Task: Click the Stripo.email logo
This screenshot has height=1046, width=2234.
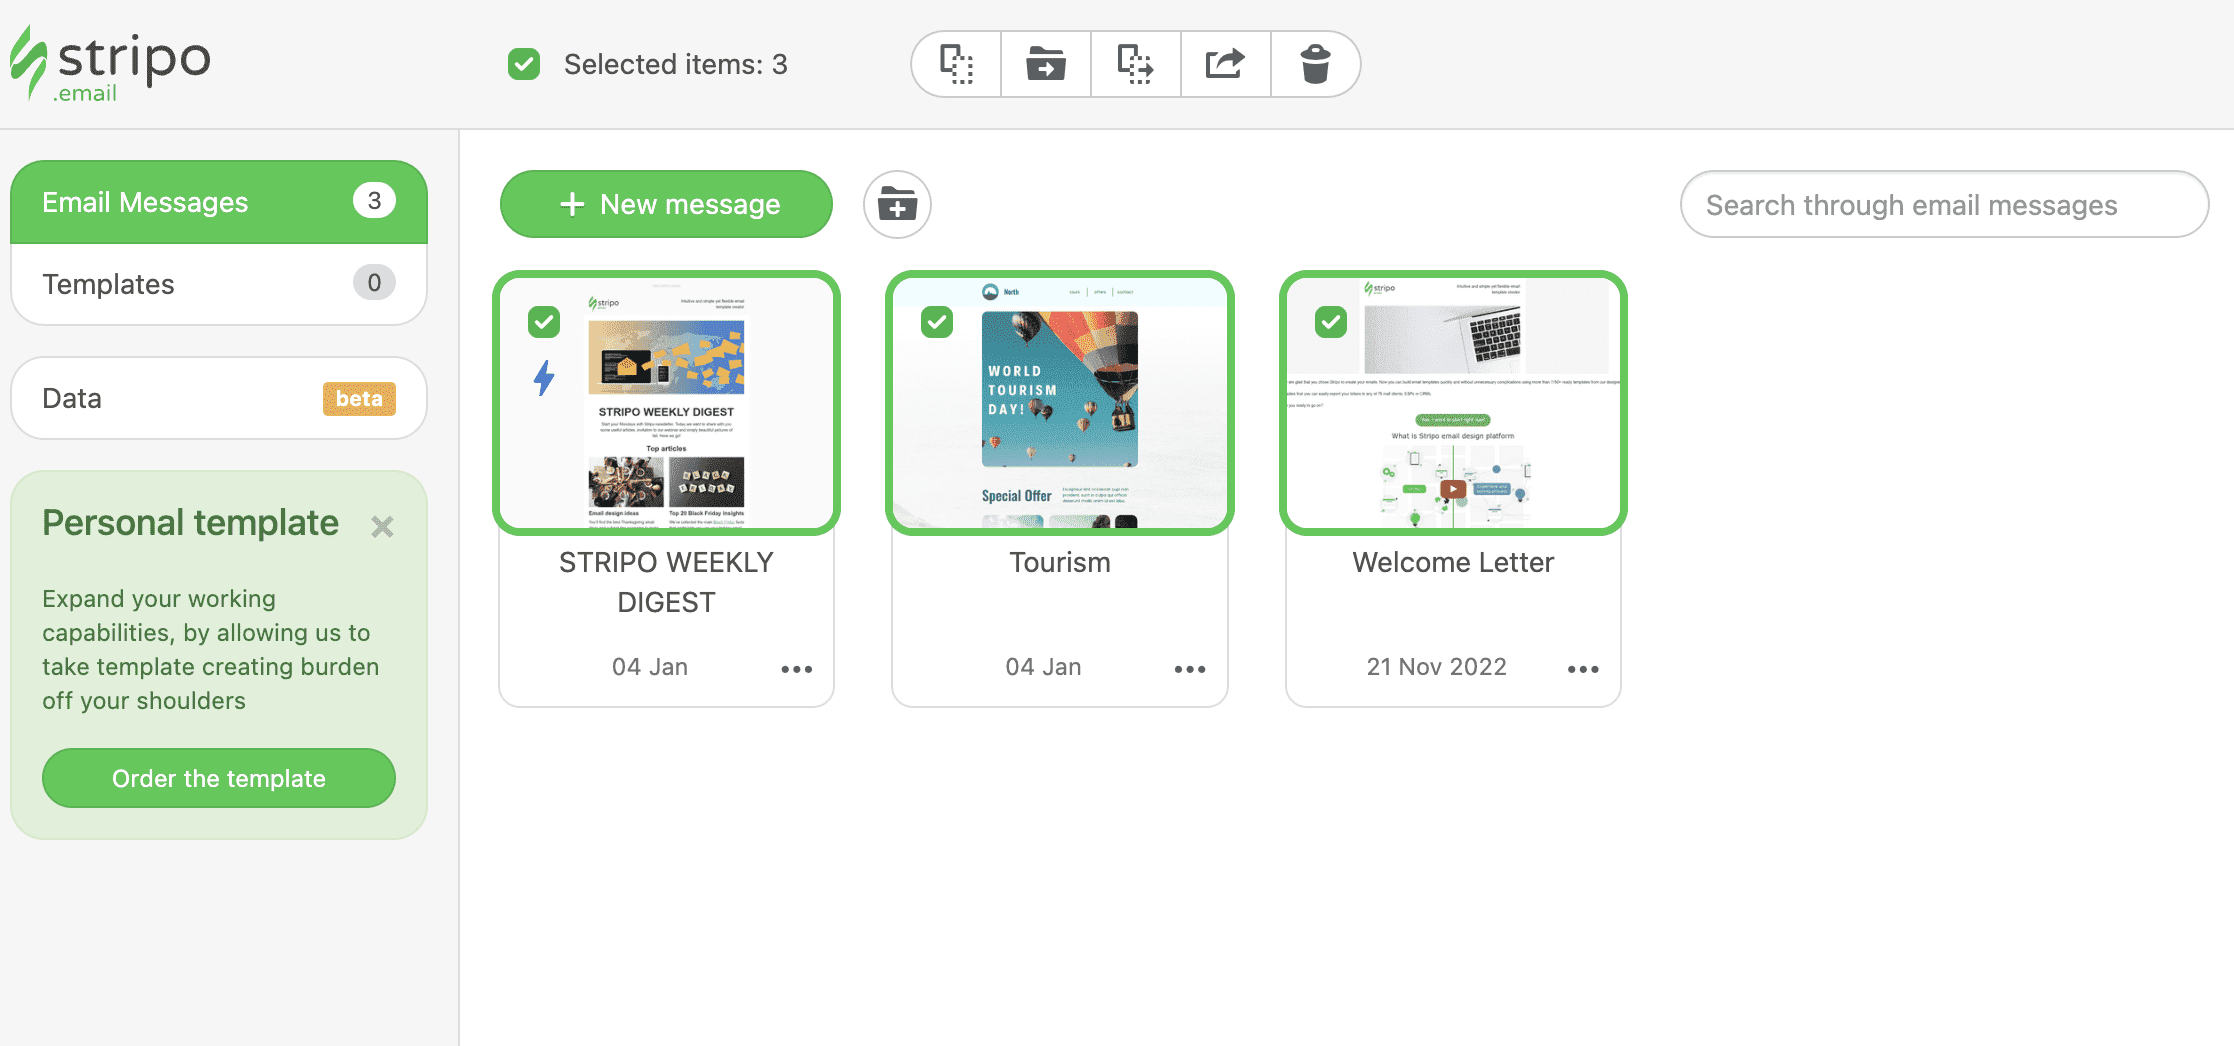Action: (x=110, y=62)
